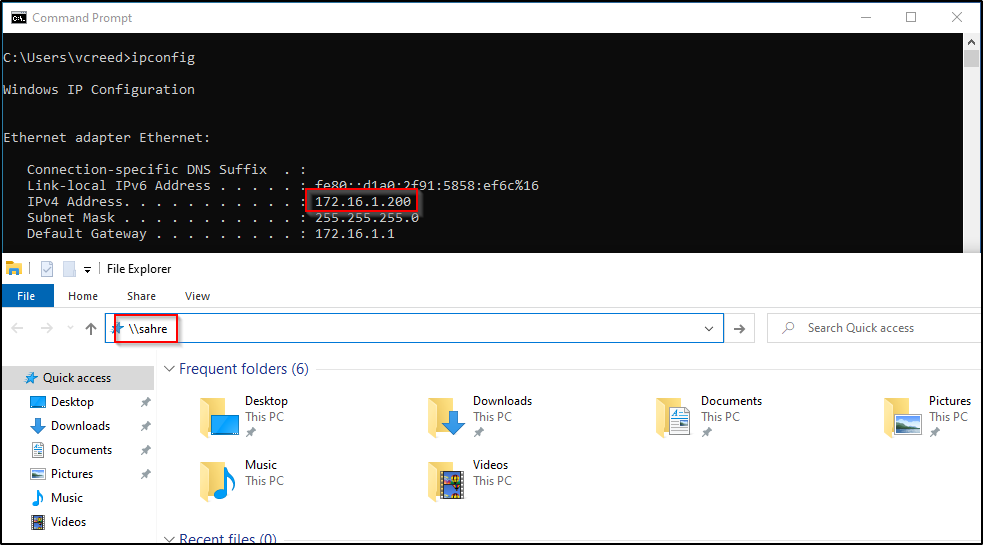This screenshot has height=545, width=983.
Task: Select the Desktop folder icon in Frequent folders
Action: (219, 417)
